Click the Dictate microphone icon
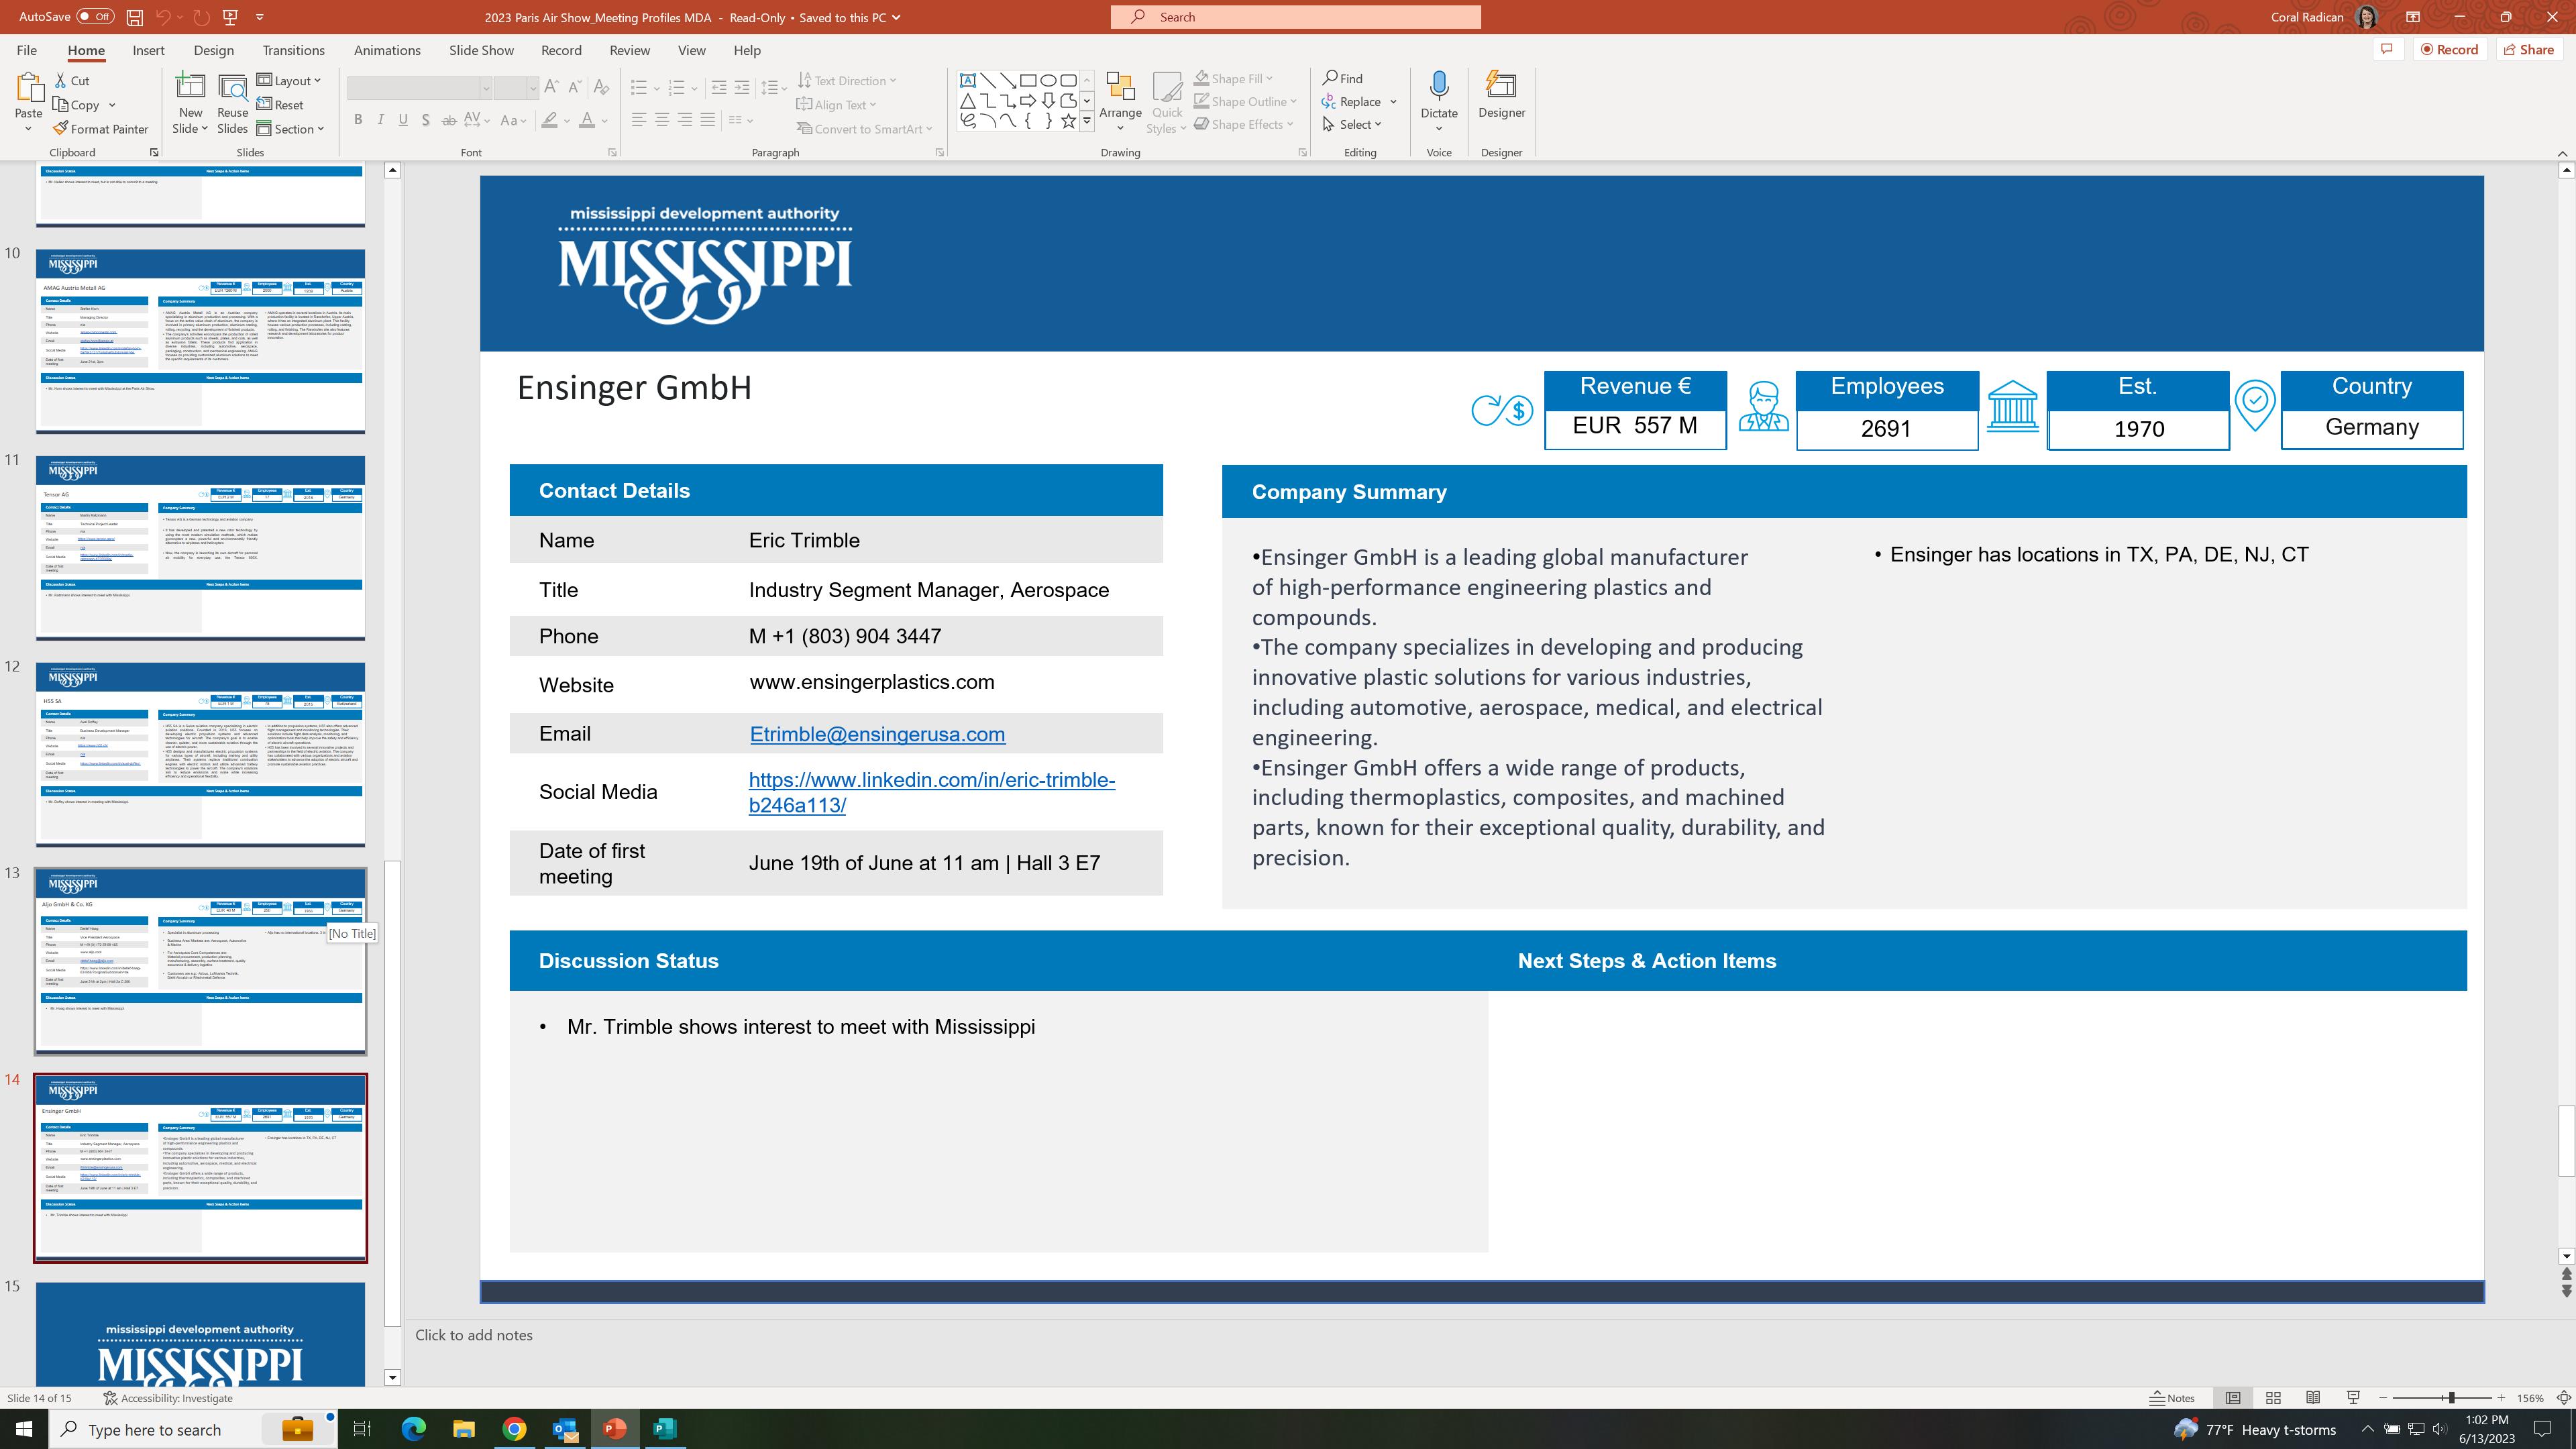This screenshot has width=2576, height=1449. (x=1438, y=87)
